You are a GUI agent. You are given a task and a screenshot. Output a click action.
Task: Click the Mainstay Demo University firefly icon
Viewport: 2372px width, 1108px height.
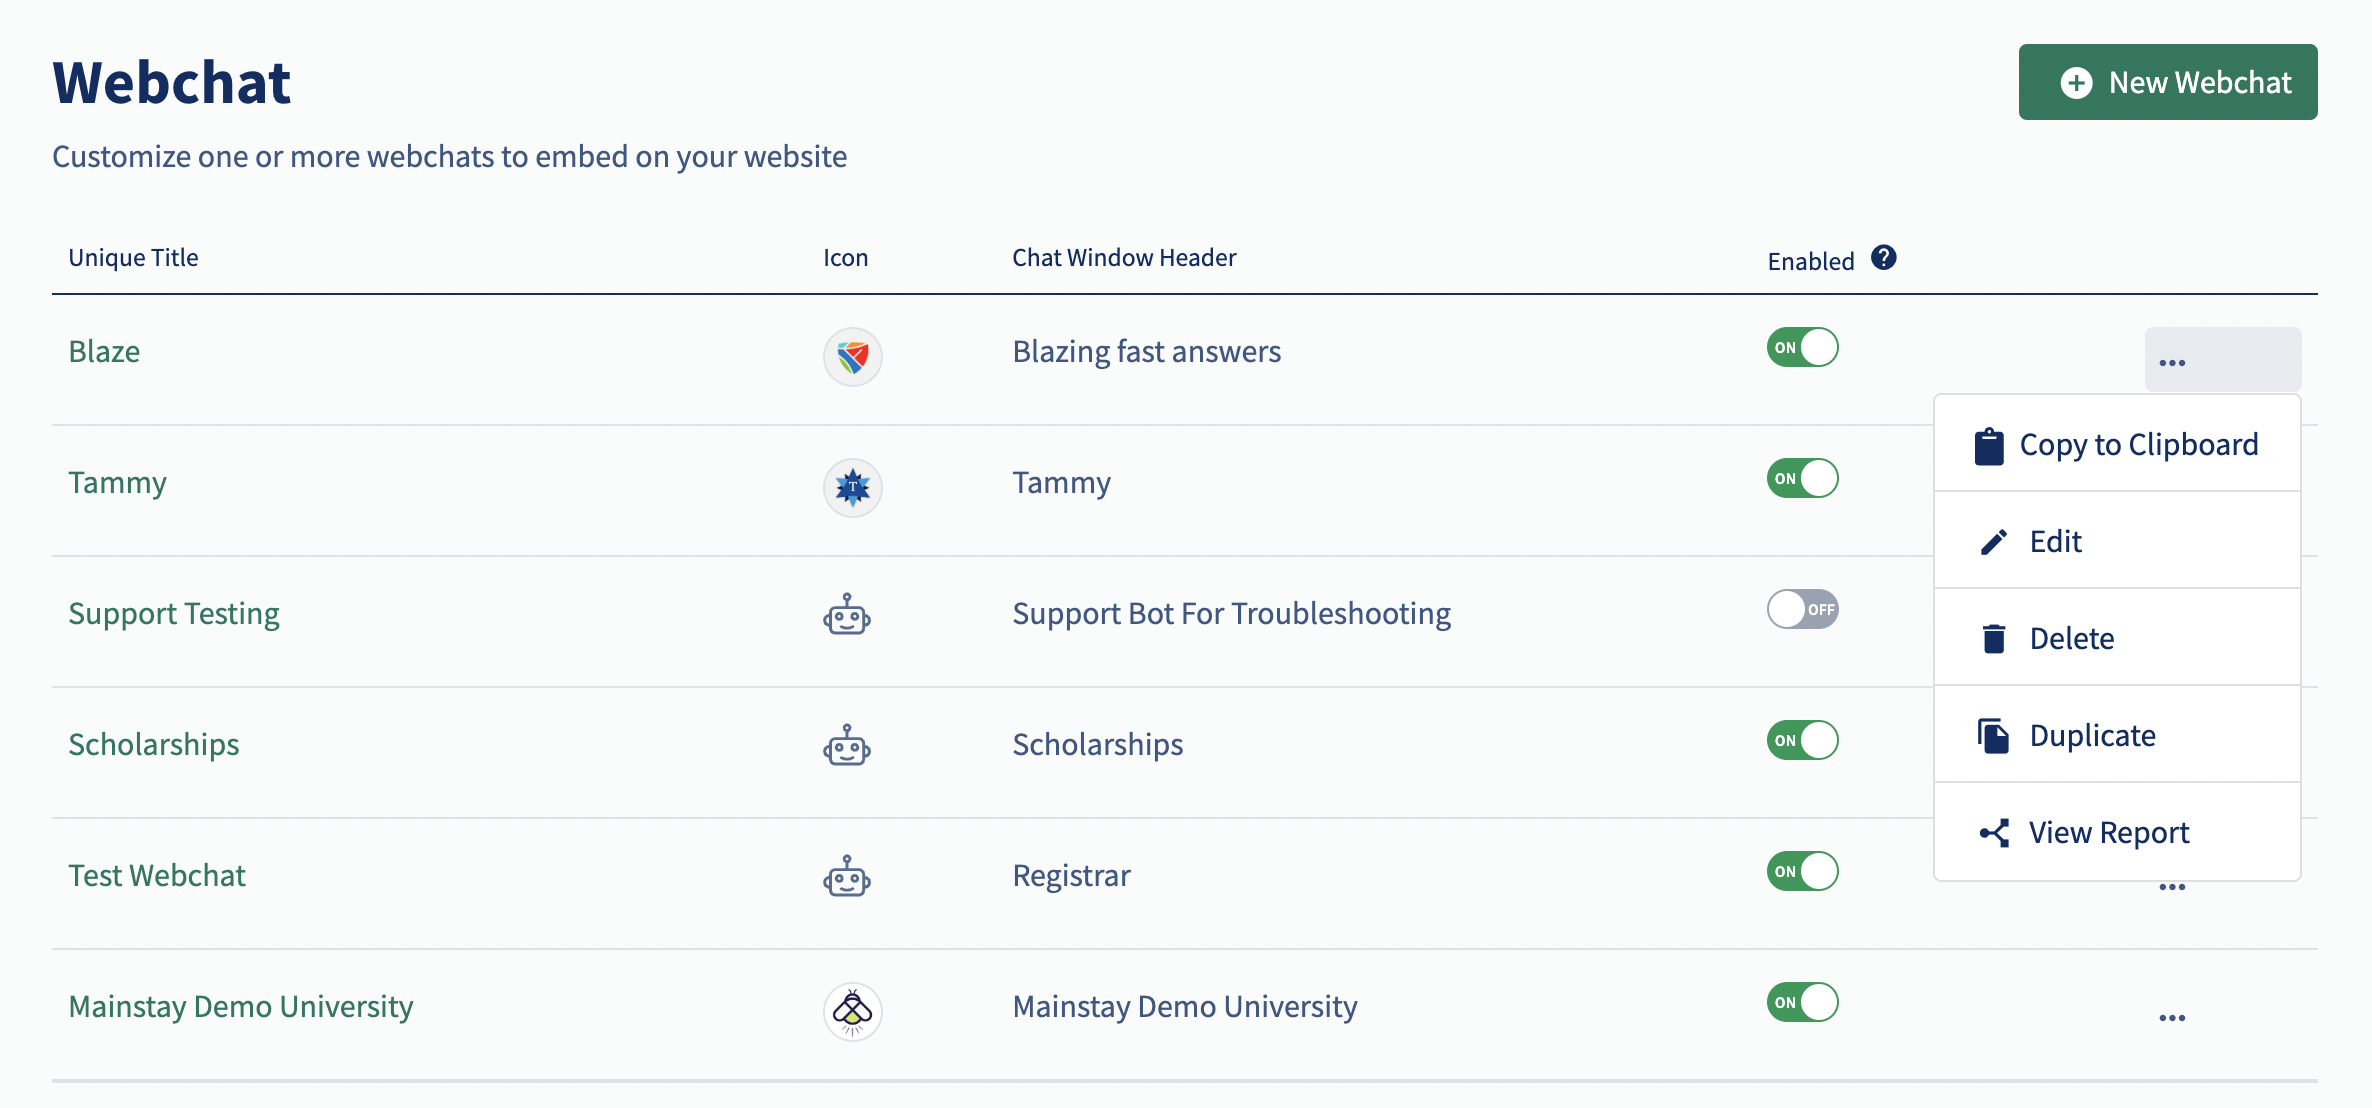tap(852, 1011)
